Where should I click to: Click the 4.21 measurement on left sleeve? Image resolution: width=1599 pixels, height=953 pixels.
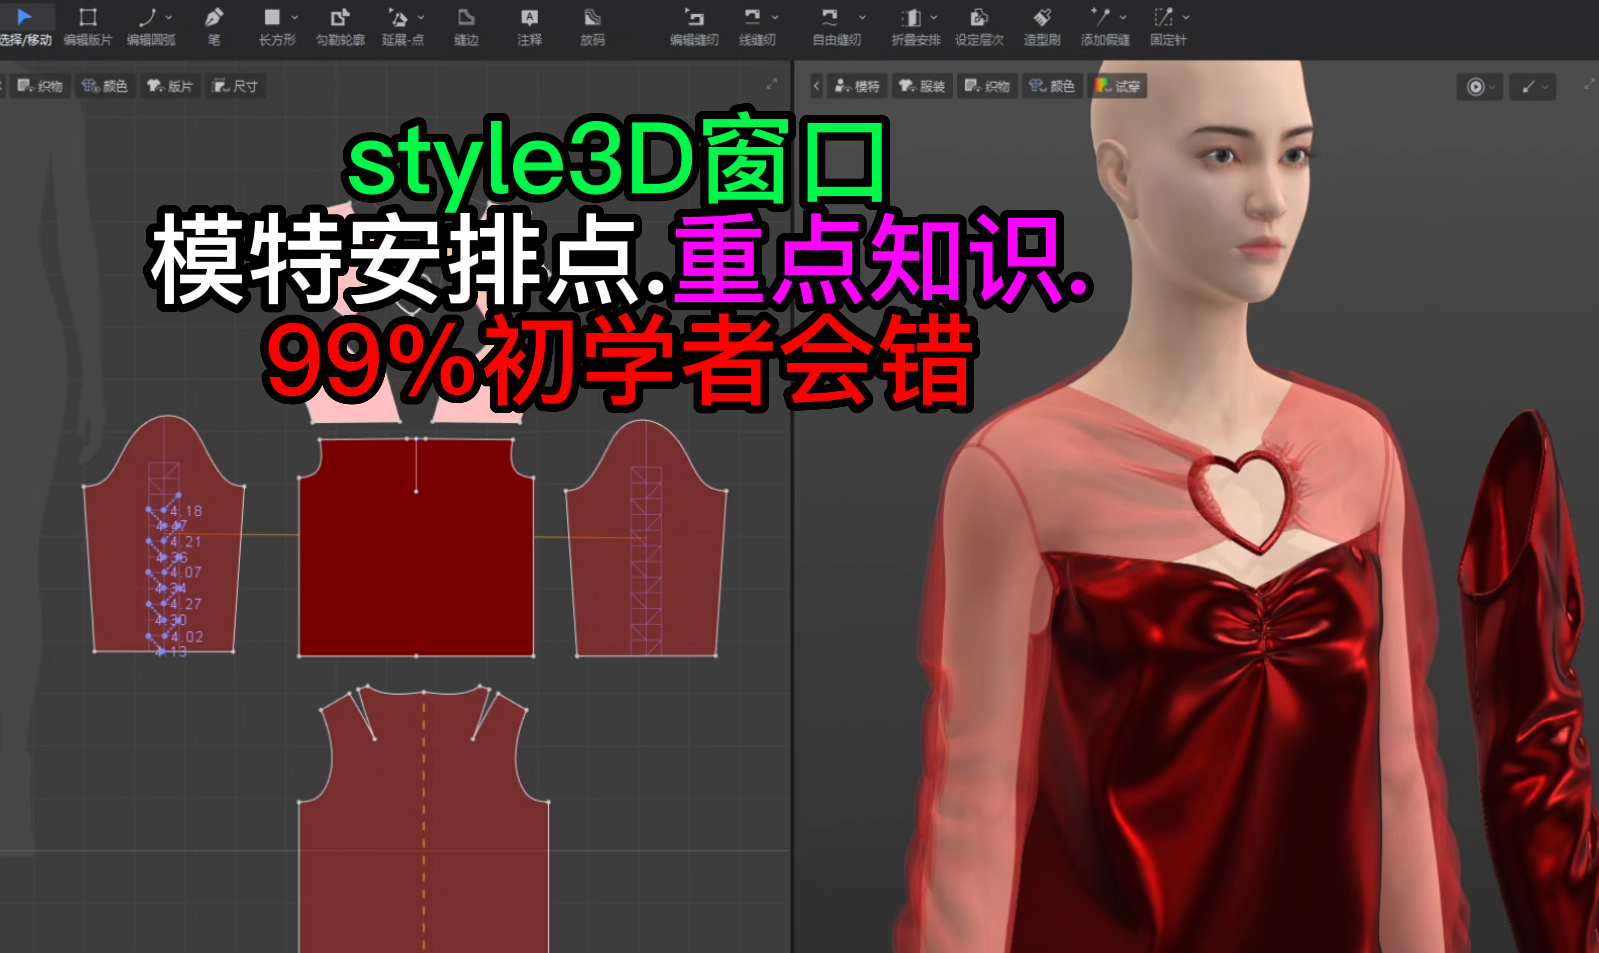point(186,542)
